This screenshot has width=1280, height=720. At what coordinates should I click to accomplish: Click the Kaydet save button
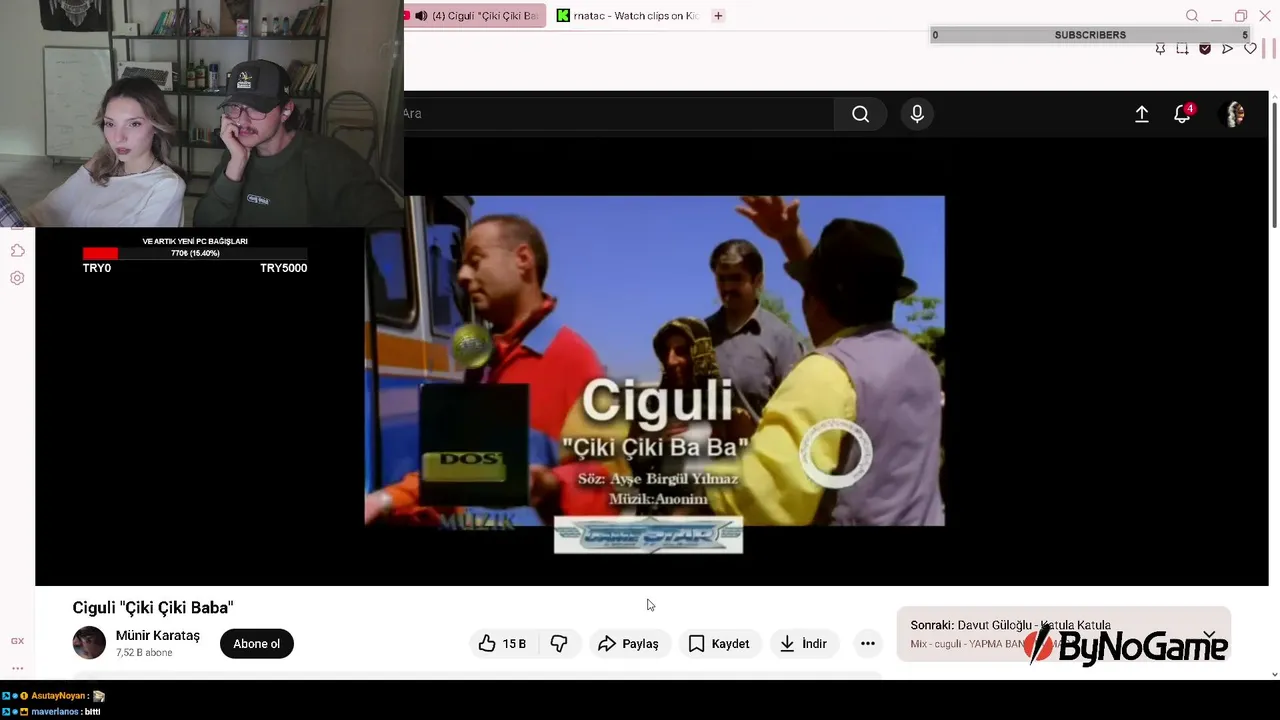tap(719, 644)
